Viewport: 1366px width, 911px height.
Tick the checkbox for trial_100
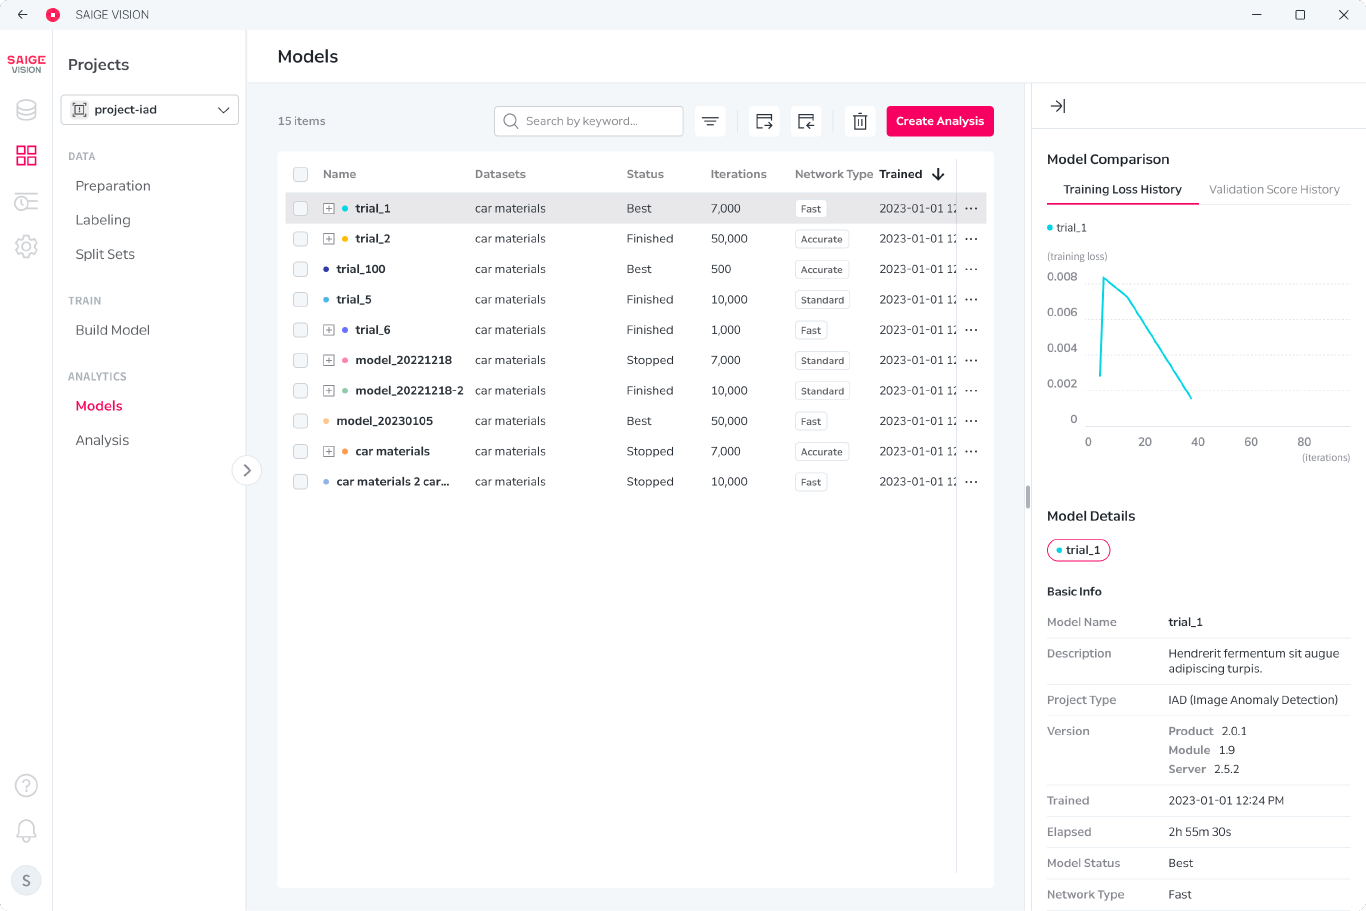[300, 269]
